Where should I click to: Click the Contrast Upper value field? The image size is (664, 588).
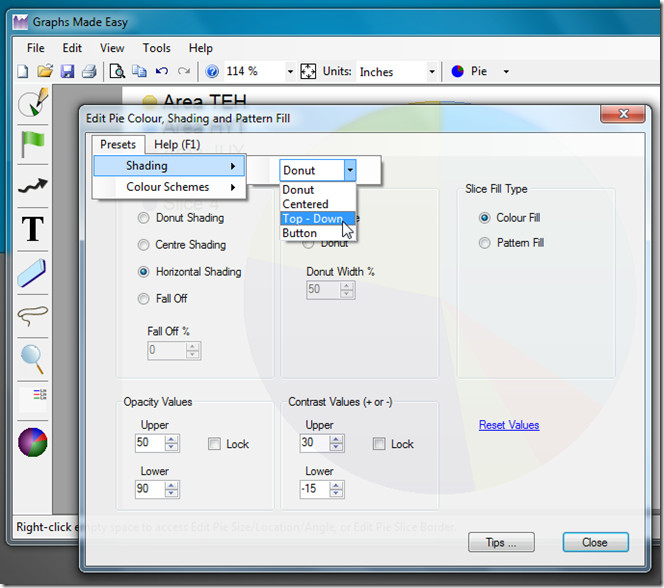click(314, 443)
